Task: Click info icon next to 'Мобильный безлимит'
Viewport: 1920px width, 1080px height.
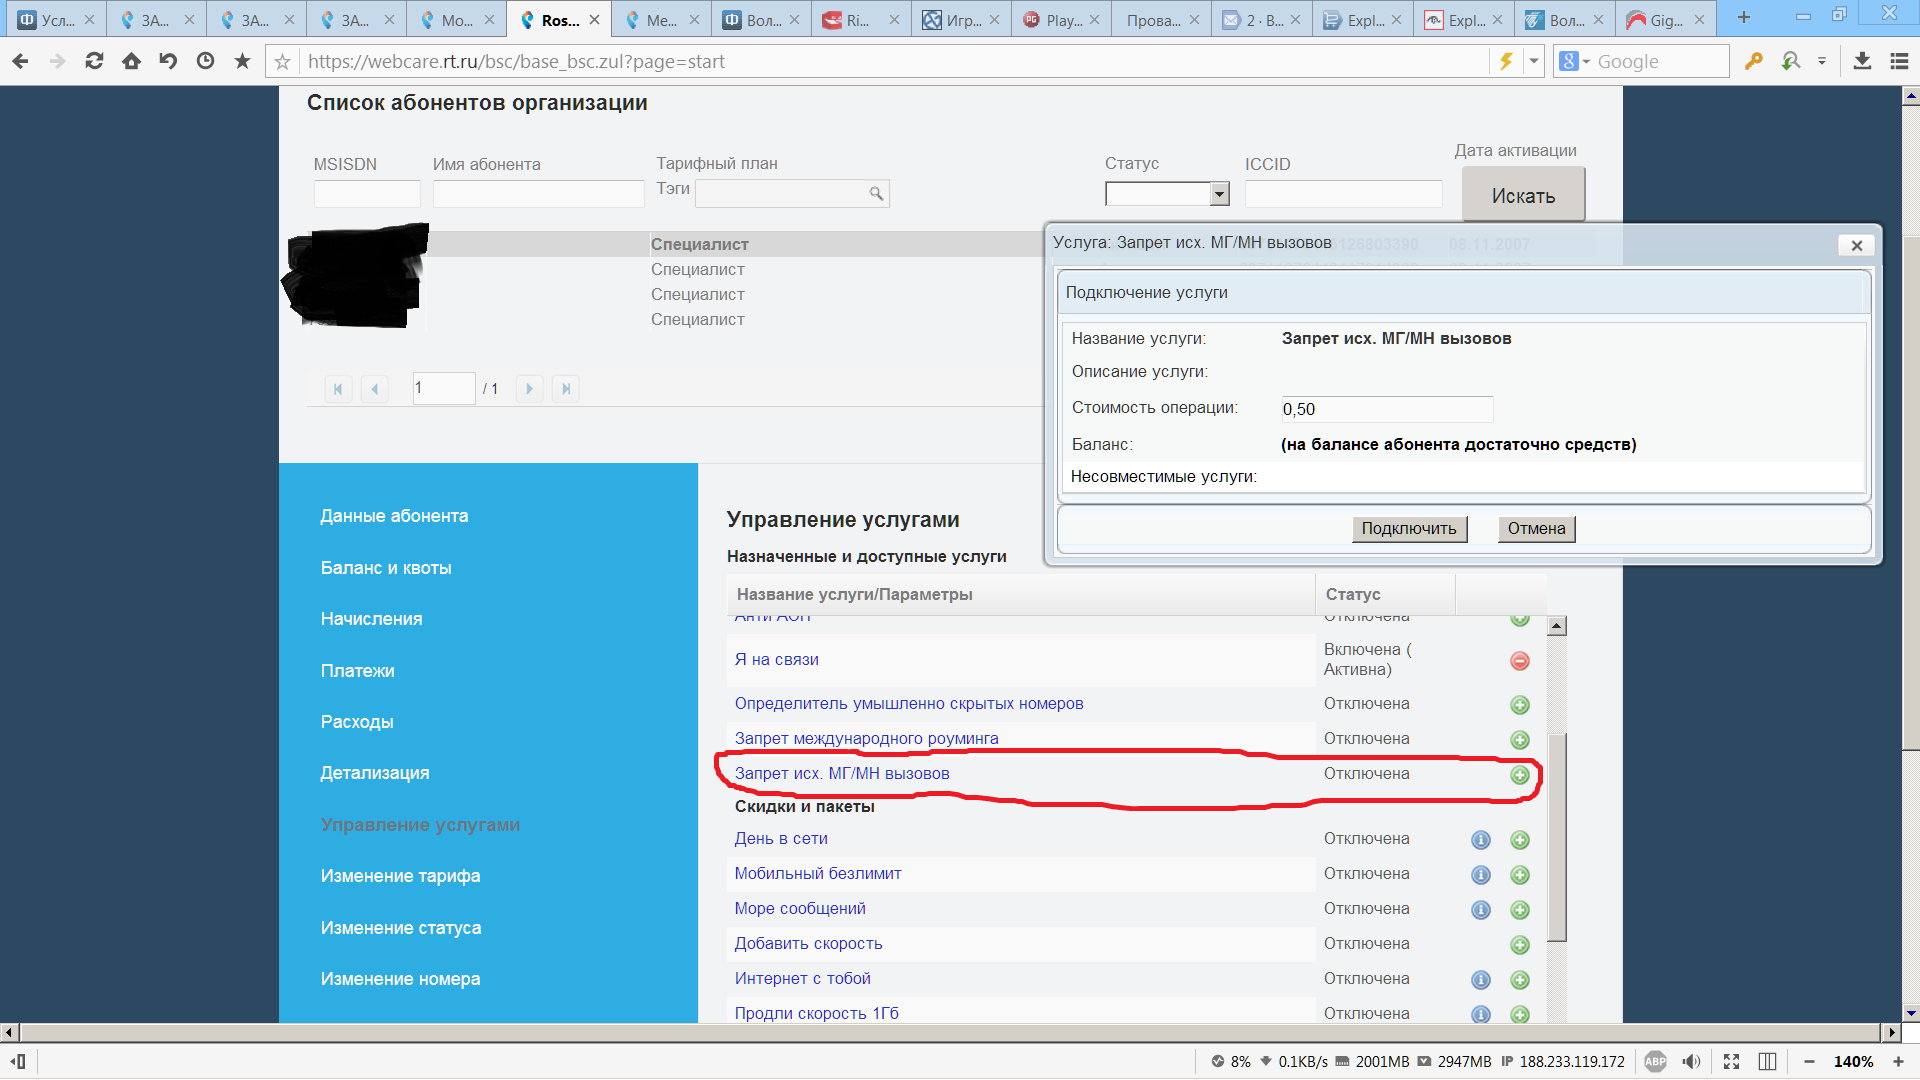Action: point(1480,875)
